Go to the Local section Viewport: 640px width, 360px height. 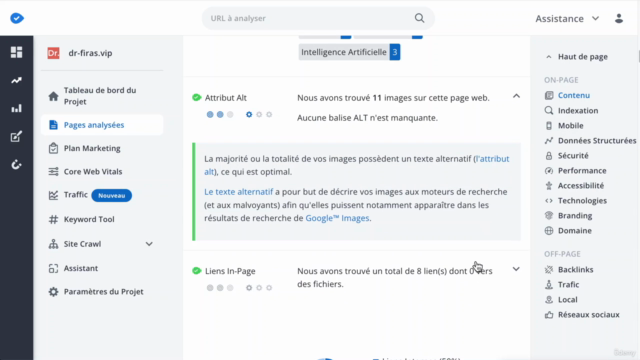(568, 300)
